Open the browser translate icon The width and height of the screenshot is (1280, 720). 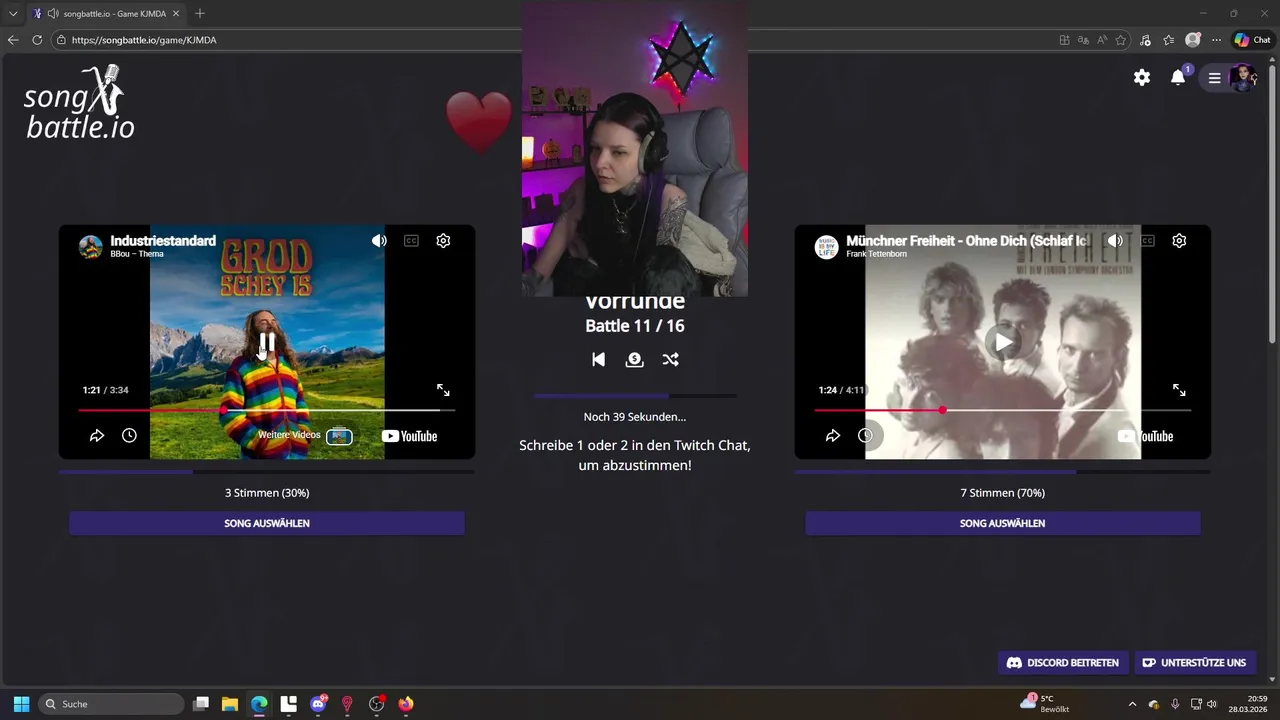[1083, 40]
